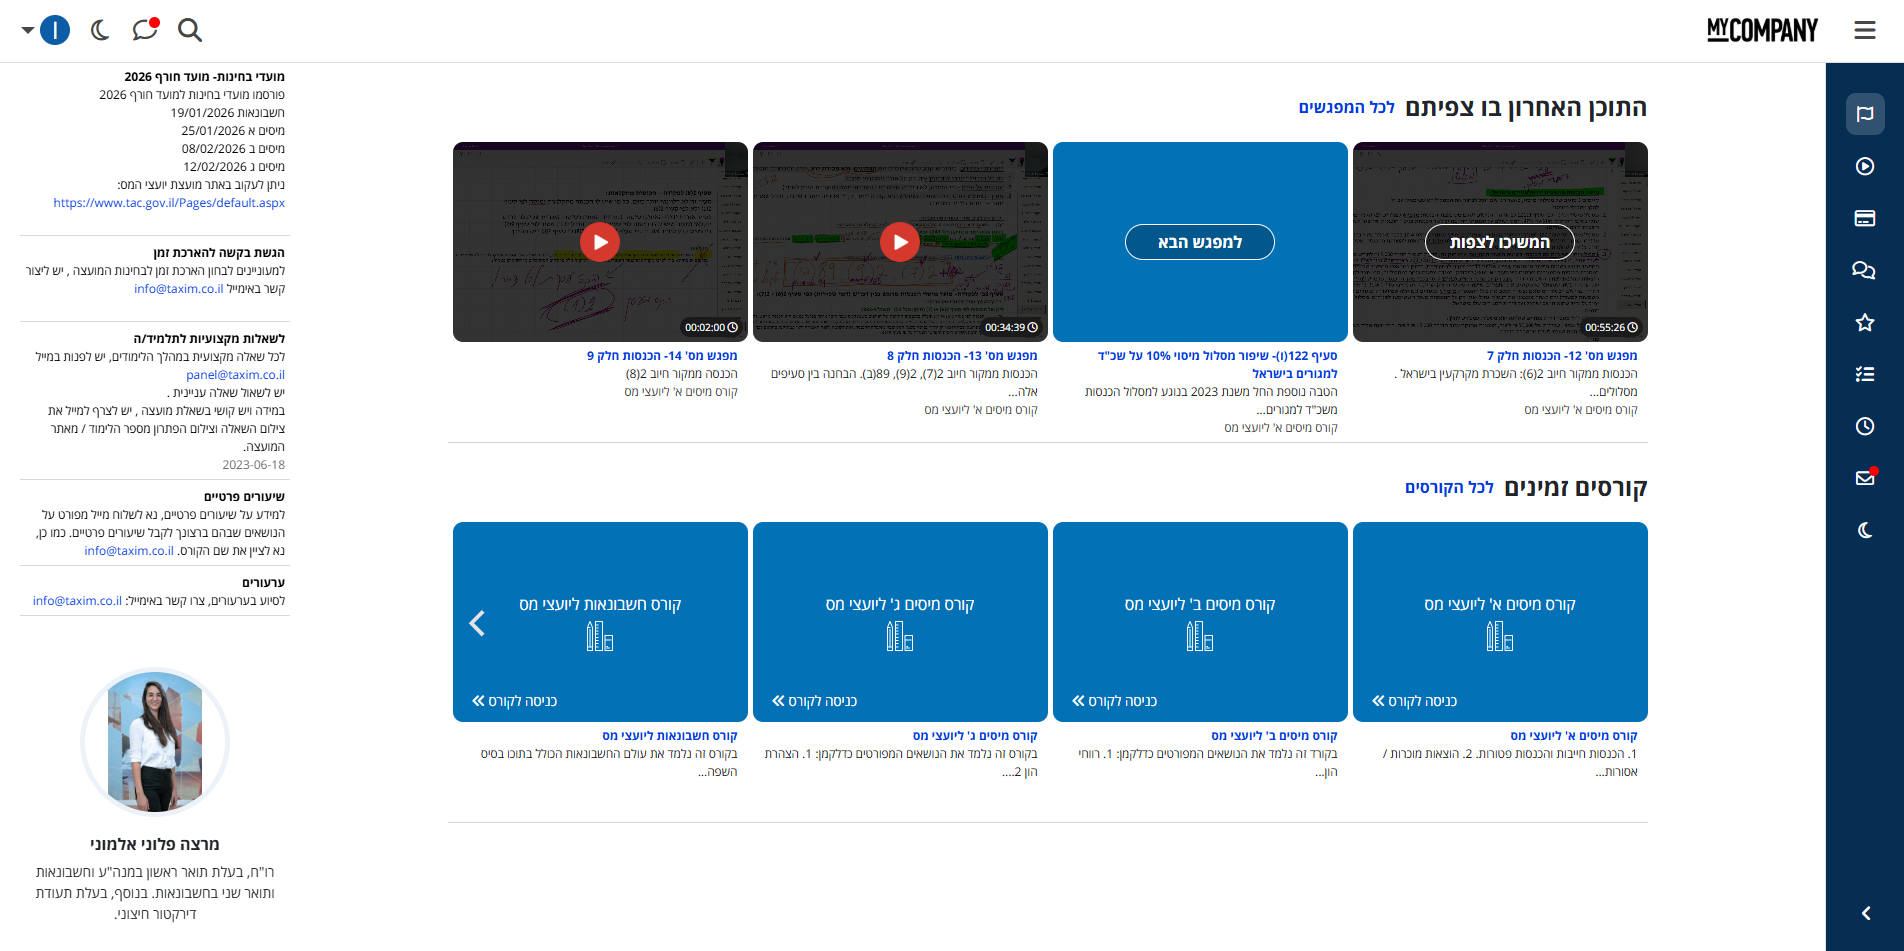Image resolution: width=1904 pixels, height=951 pixels.
Task: Toggle night mode moon in right sidebar
Action: pos(1864,530)
